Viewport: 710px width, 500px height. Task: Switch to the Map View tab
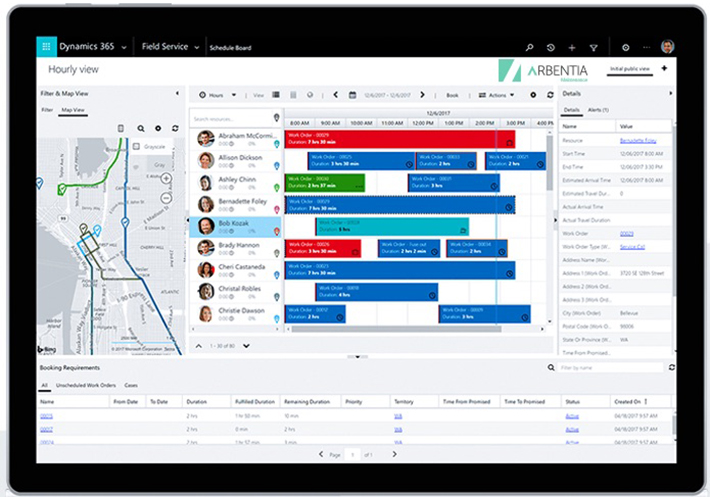73,110
